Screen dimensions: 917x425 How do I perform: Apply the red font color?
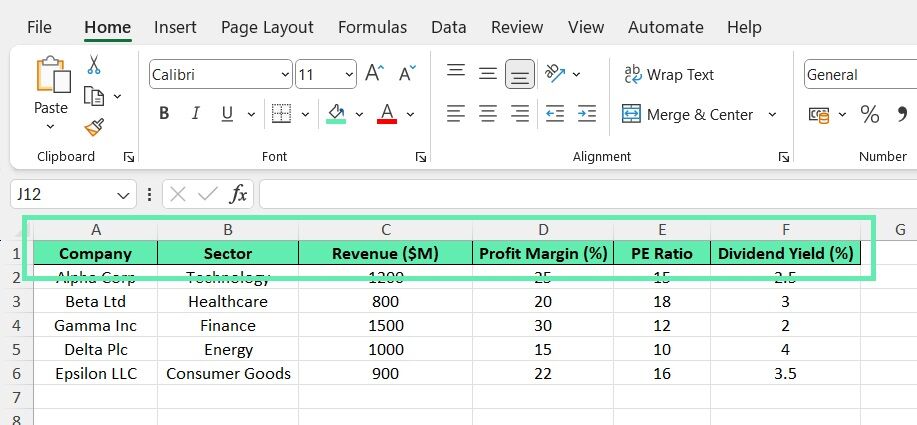[x=387, y=113]
